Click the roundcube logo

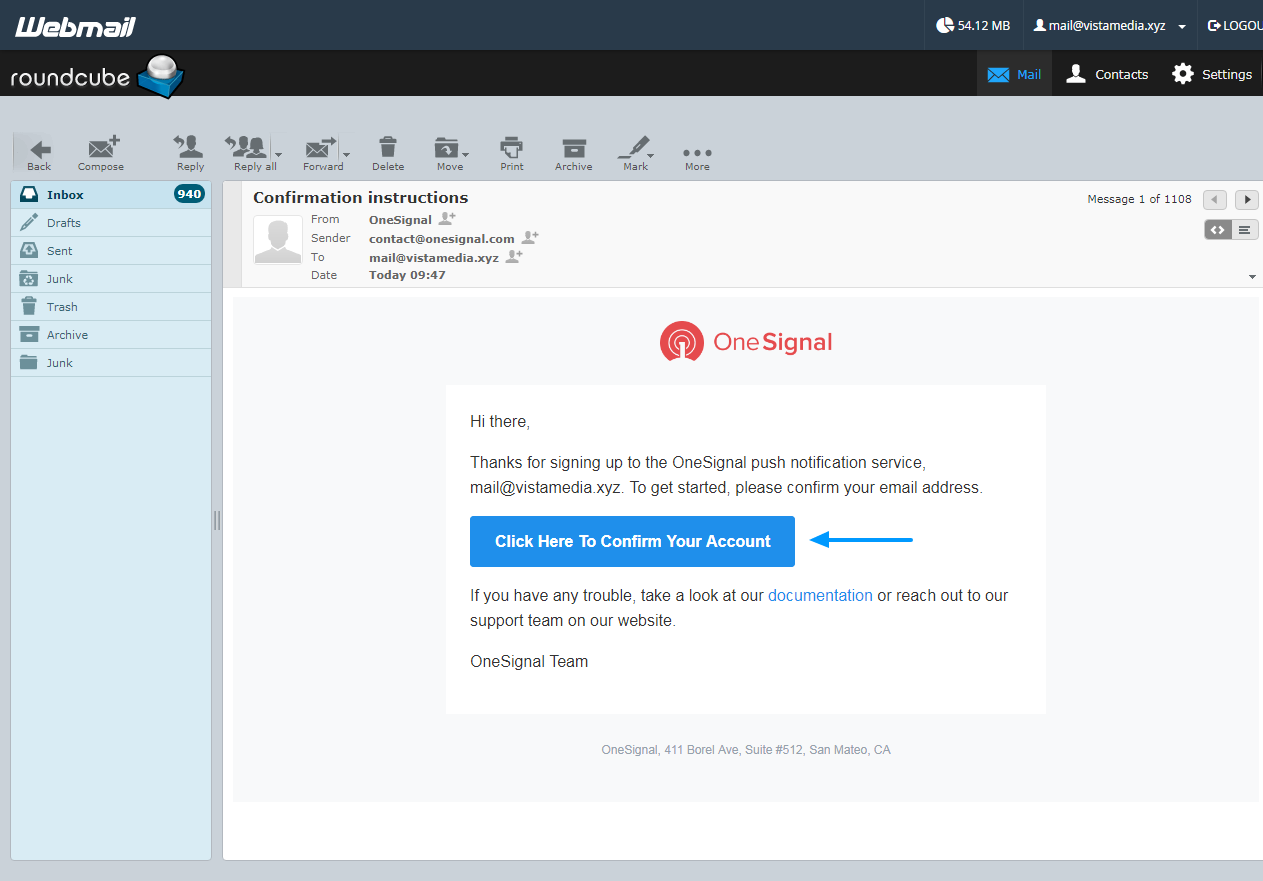[x=97, y=76]
